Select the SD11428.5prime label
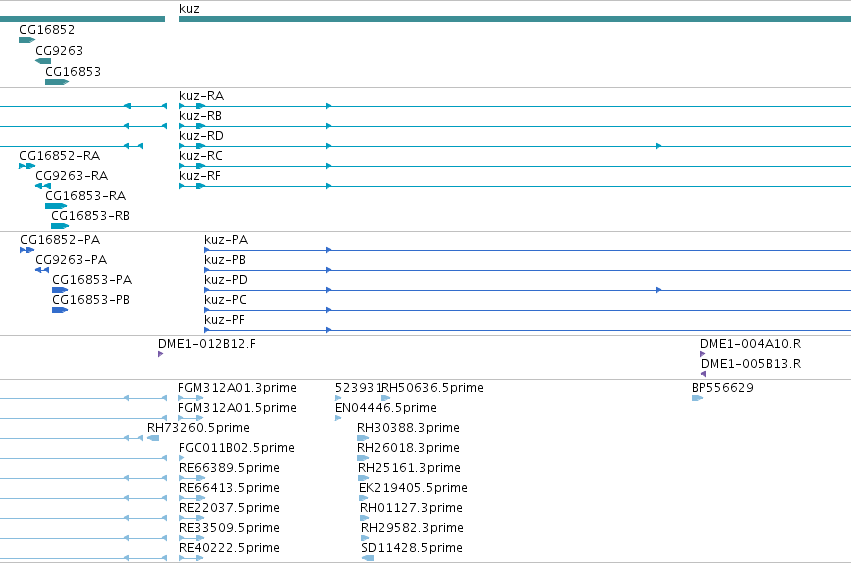Screen dimensions: 851x563 tap(412, 548)
